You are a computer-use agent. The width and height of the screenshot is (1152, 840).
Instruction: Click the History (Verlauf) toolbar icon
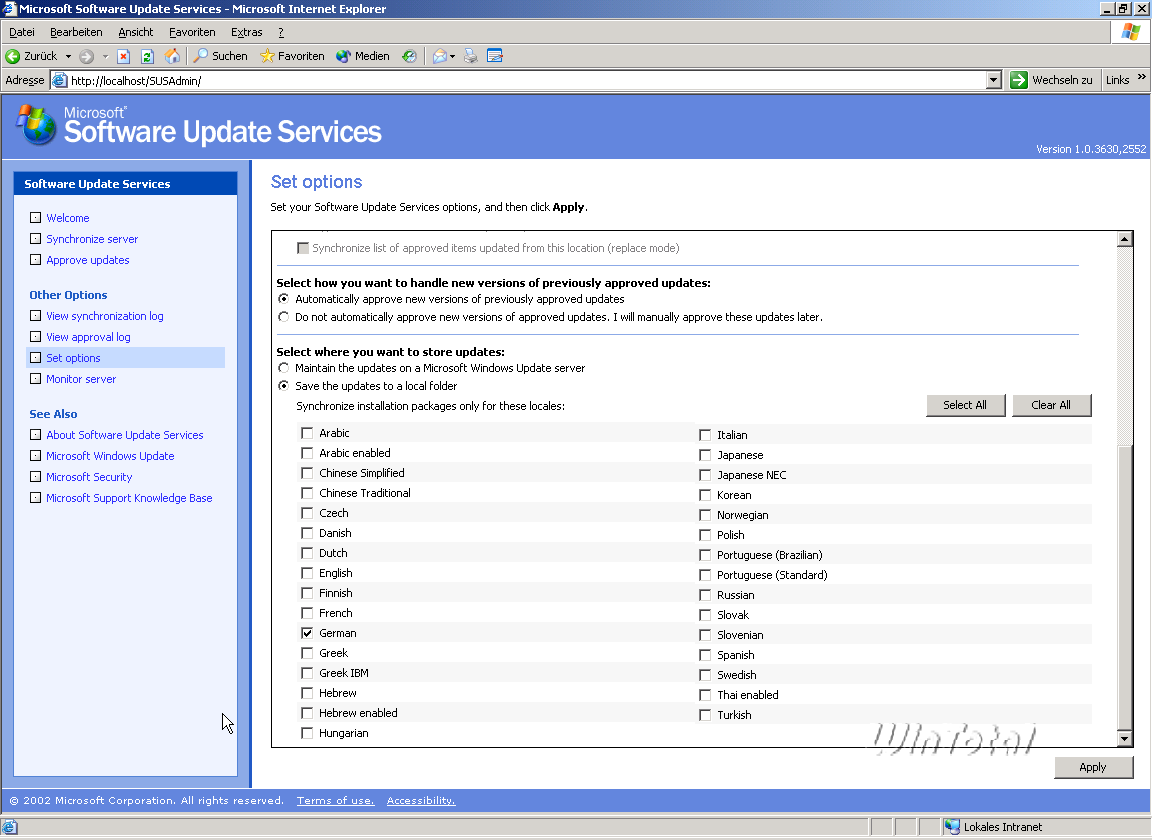pyautogui.click(x=409, y=56)
